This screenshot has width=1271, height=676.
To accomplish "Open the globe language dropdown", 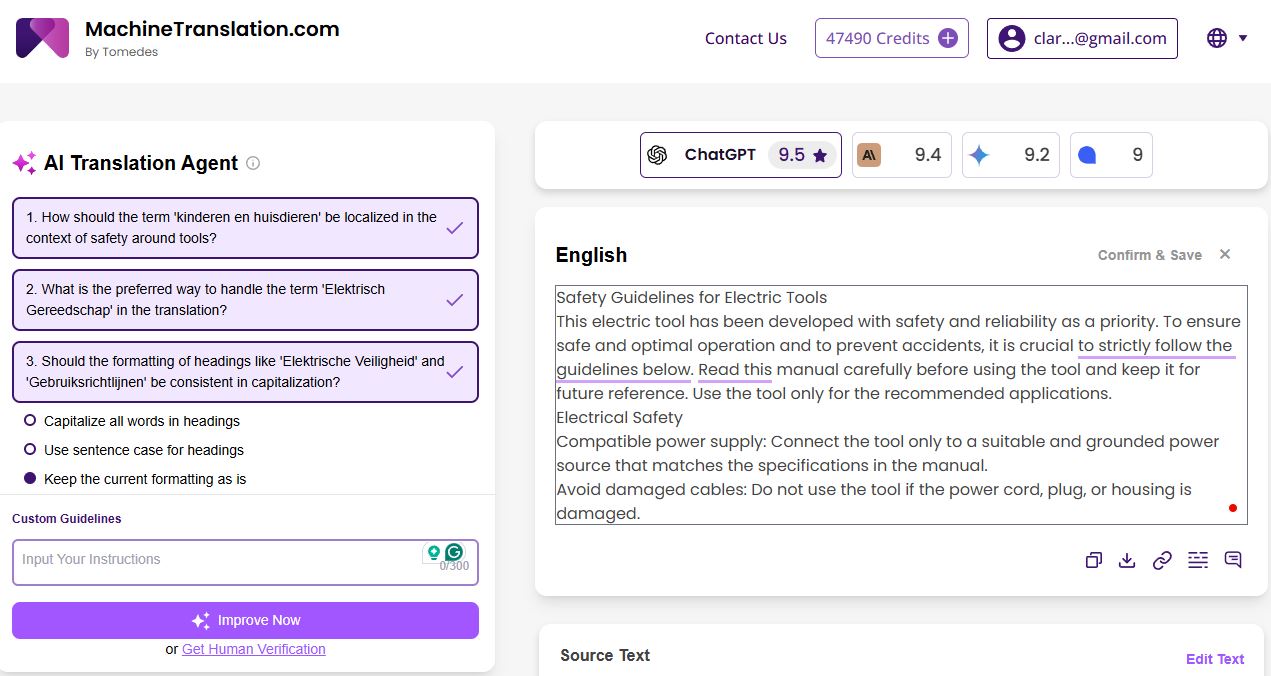I will [x=1228, y=38].
